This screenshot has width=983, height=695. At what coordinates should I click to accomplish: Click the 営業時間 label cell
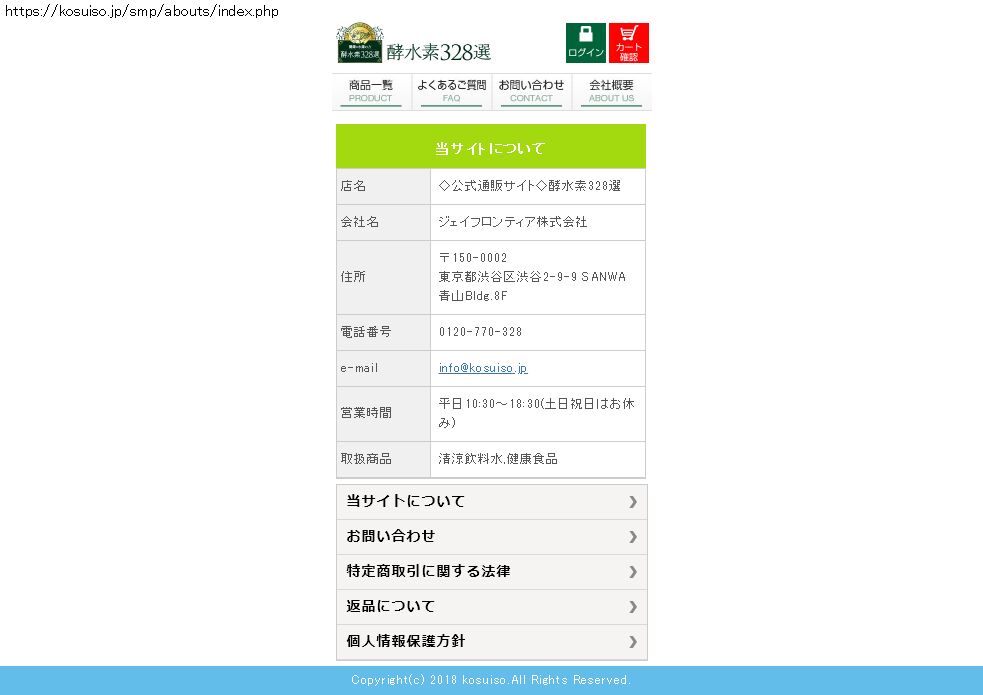pyautogui.click(x=383, y=414)
